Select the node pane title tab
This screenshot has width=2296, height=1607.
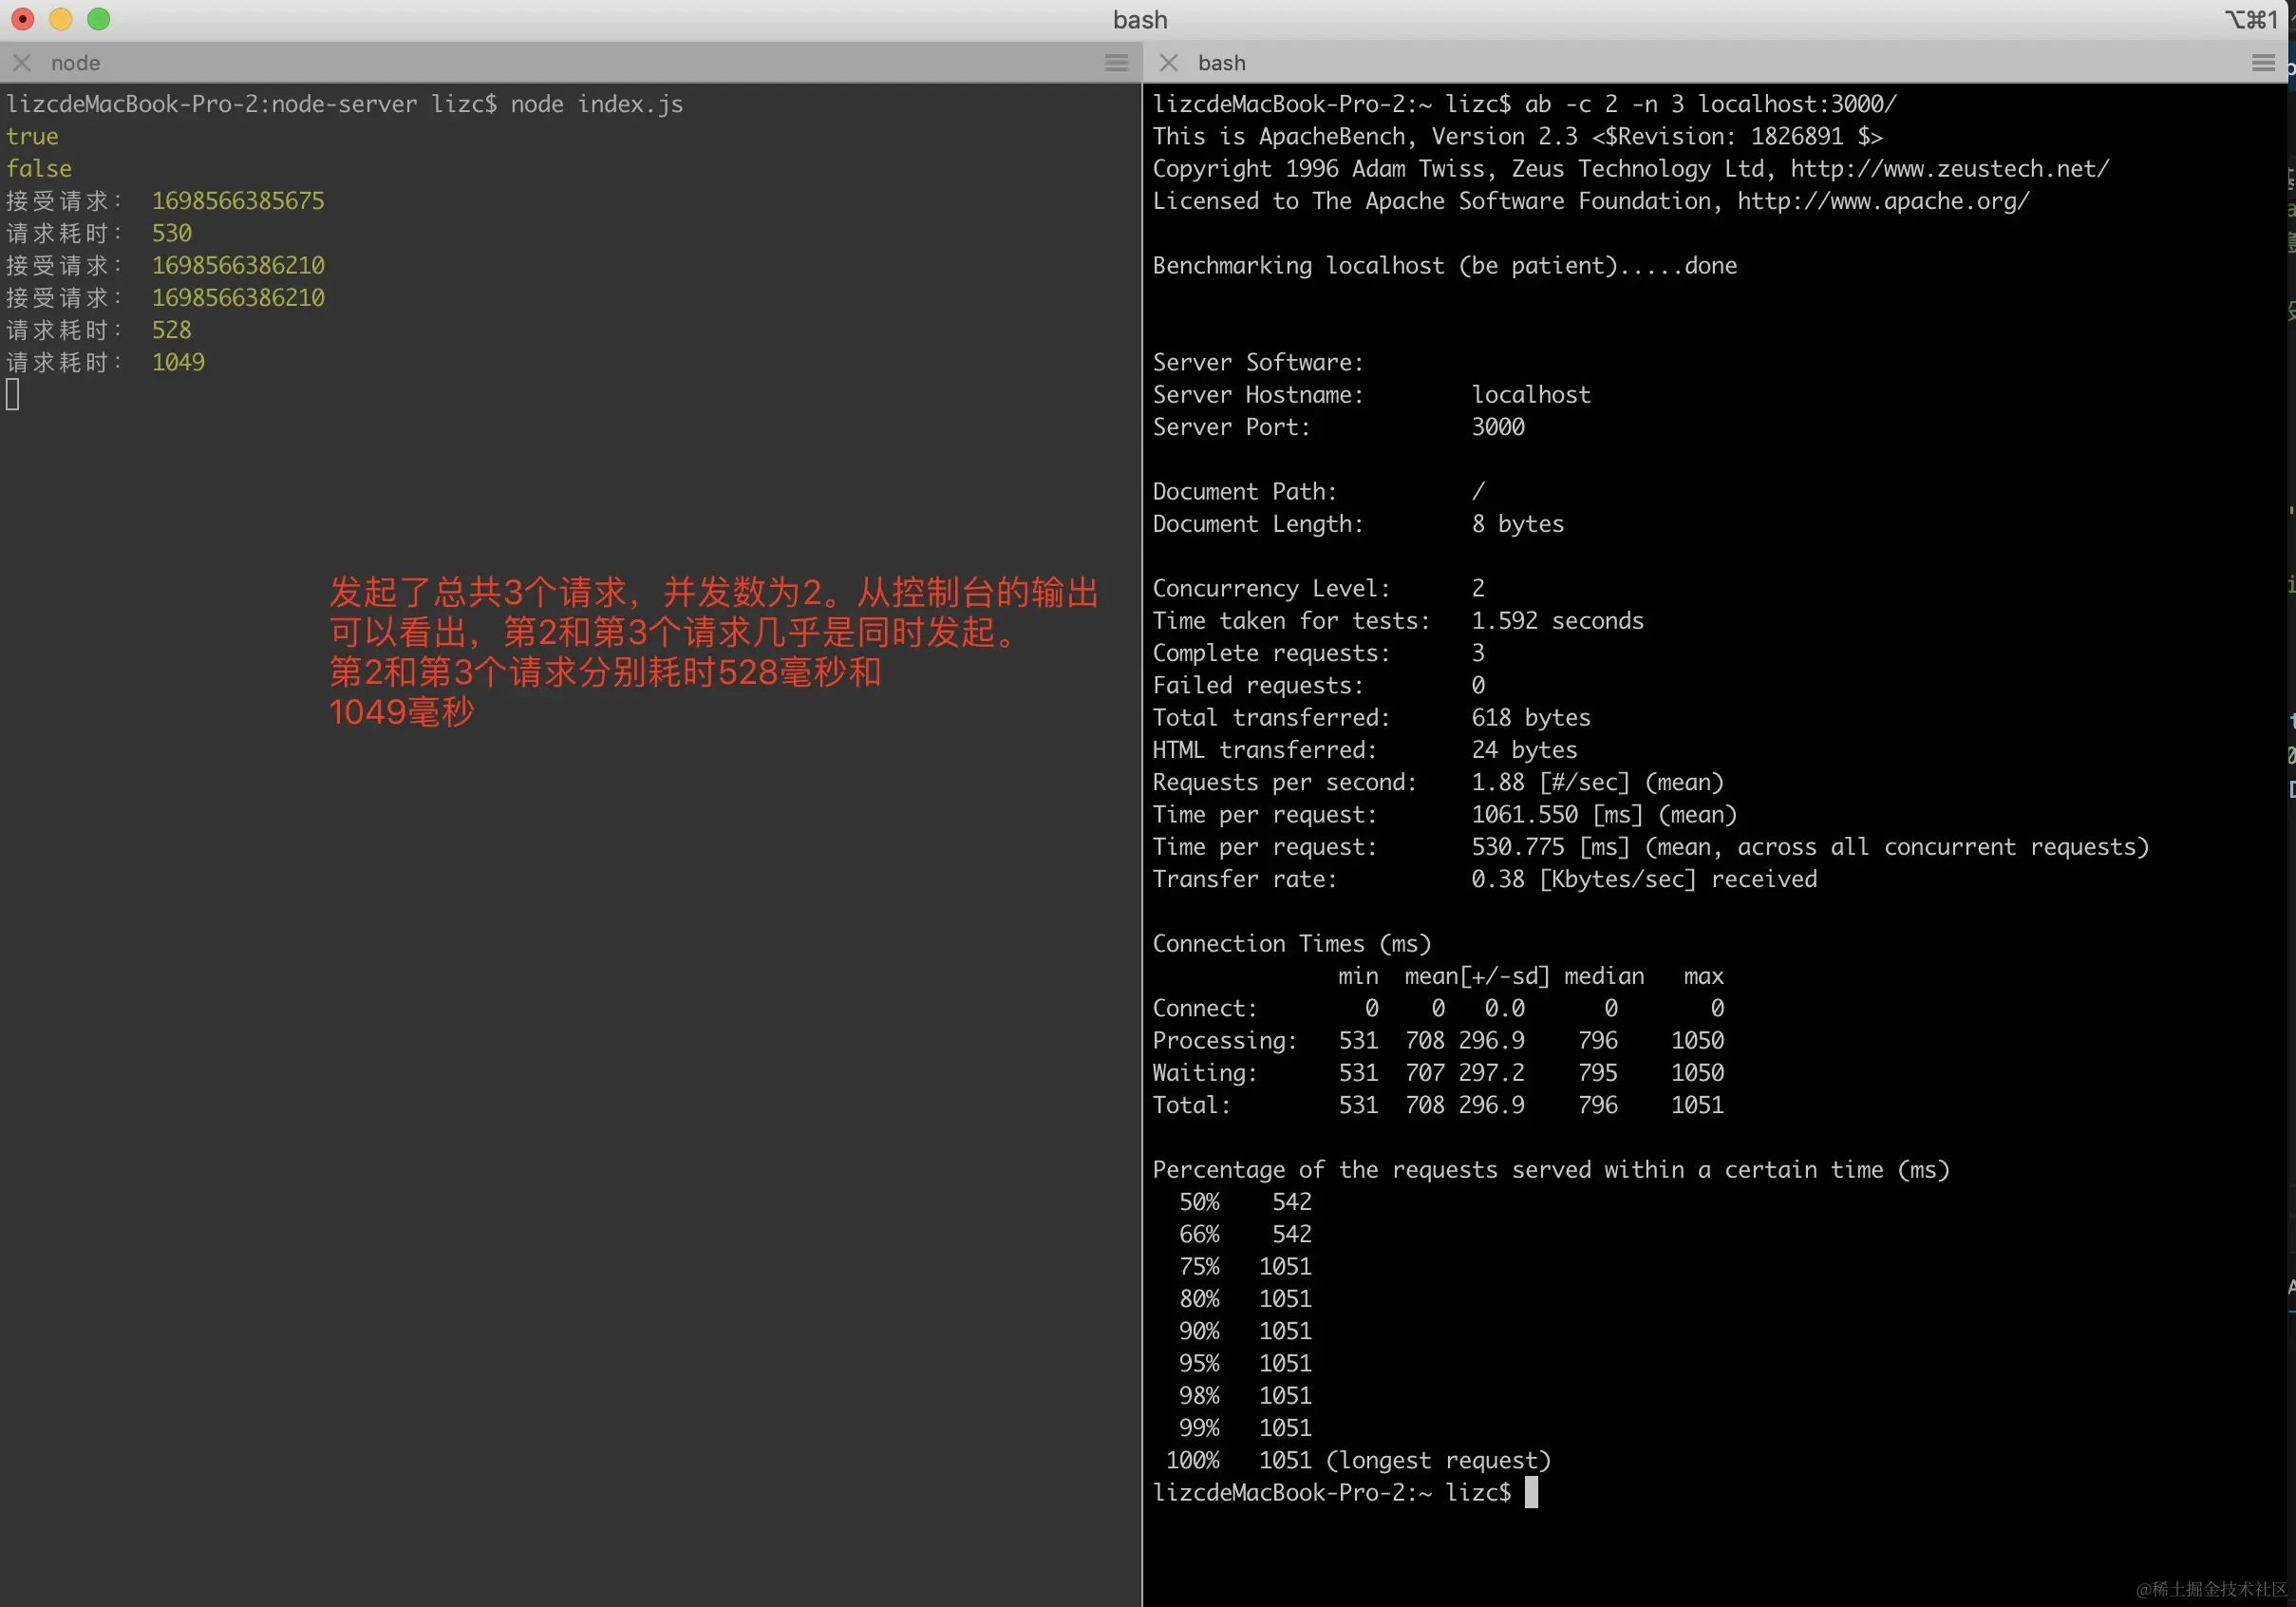coord(76,63)
